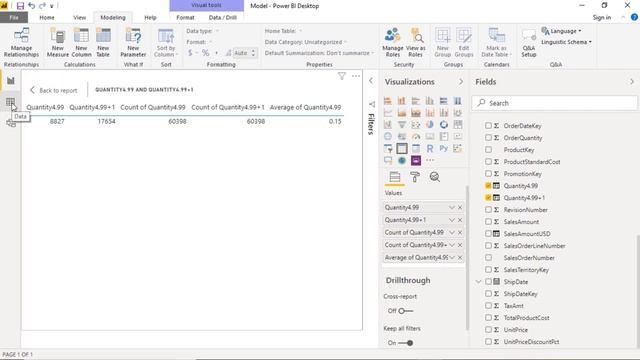The height and width of the screenshot is (360, 640).
Task: Select the Python visual icon
Action: 444,149
